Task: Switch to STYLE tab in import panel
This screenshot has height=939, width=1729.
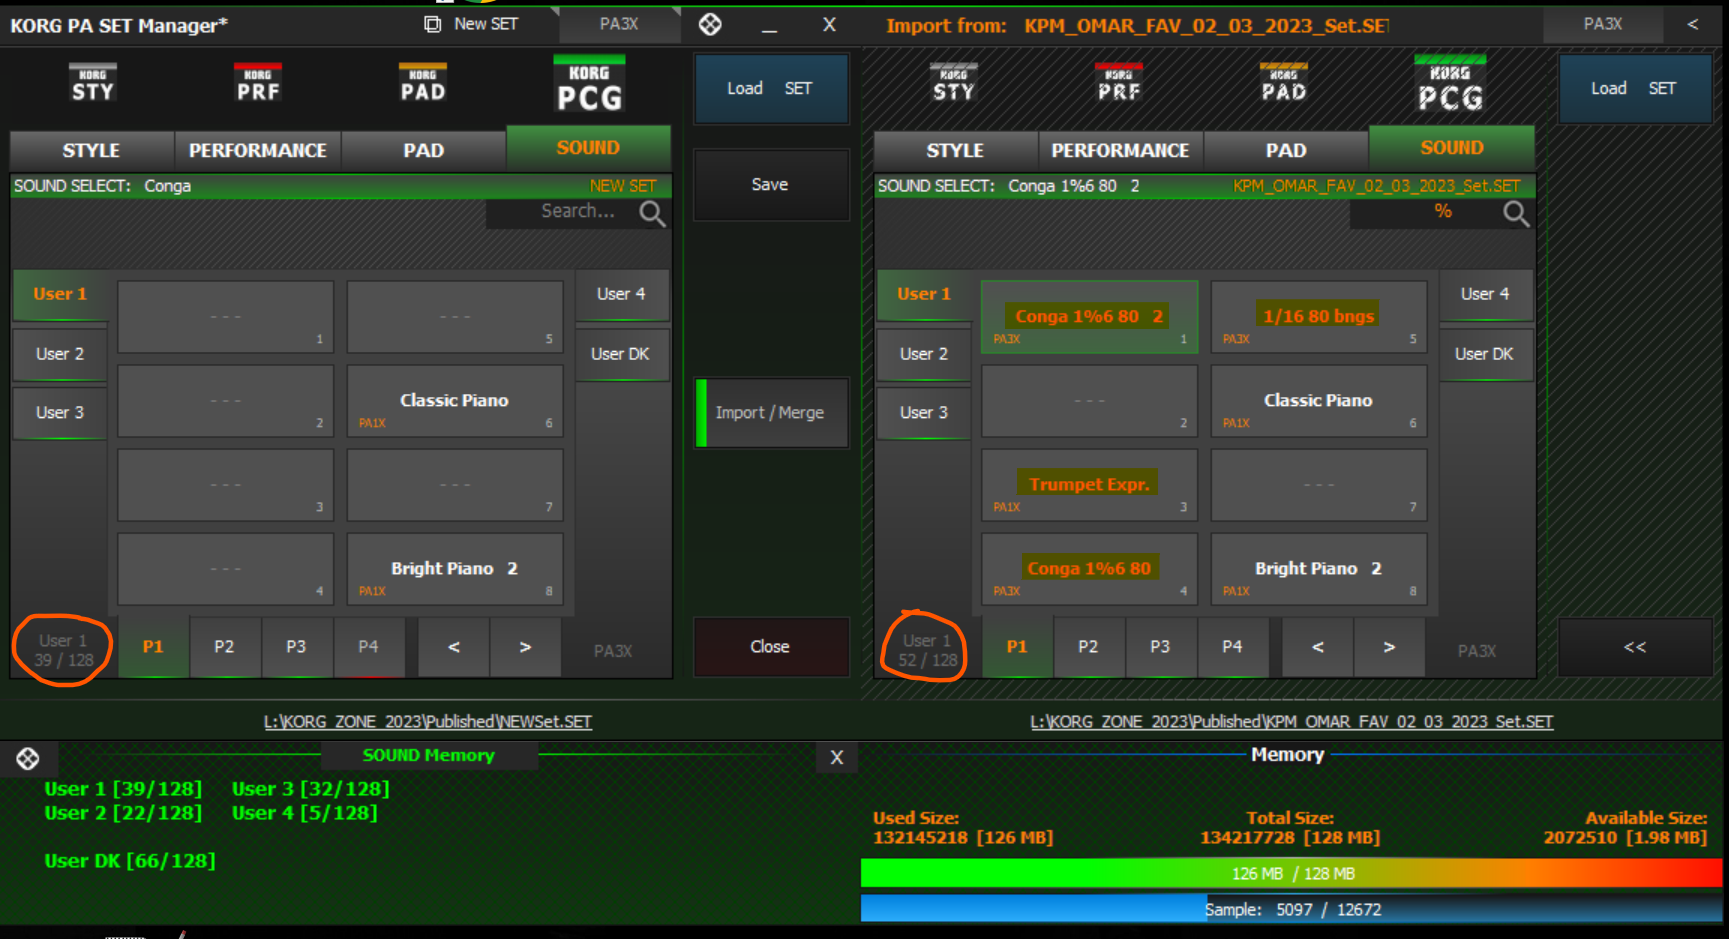Action: point(955,150)
